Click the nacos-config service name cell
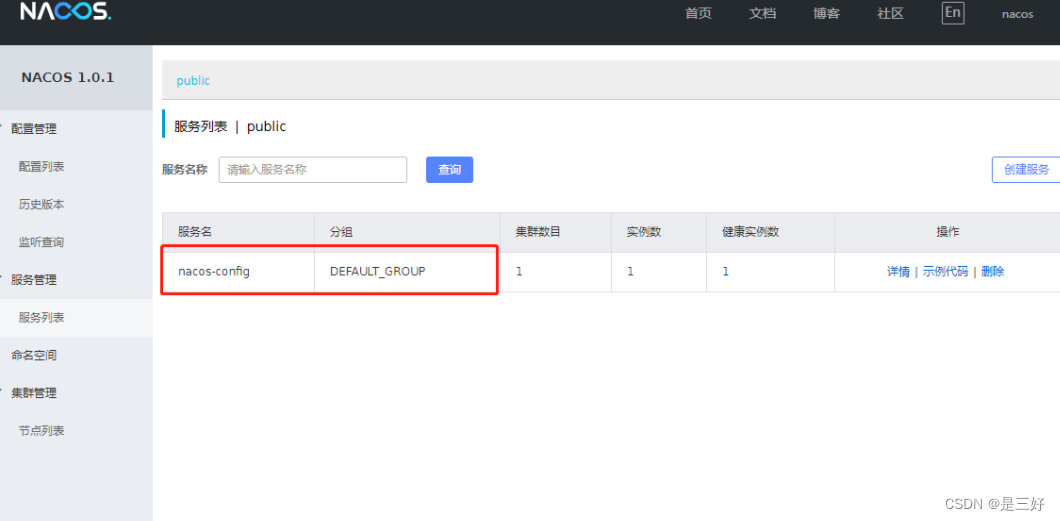1060x521 pixels. point(238,272)
